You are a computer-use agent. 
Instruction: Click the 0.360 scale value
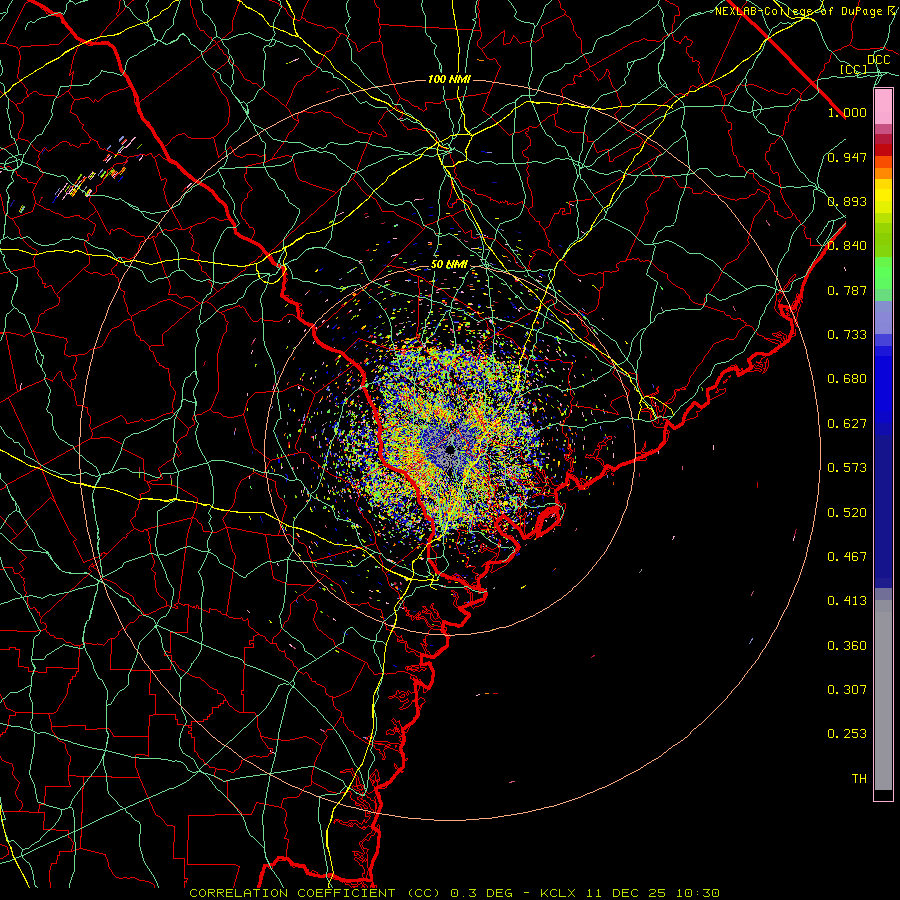847,645
